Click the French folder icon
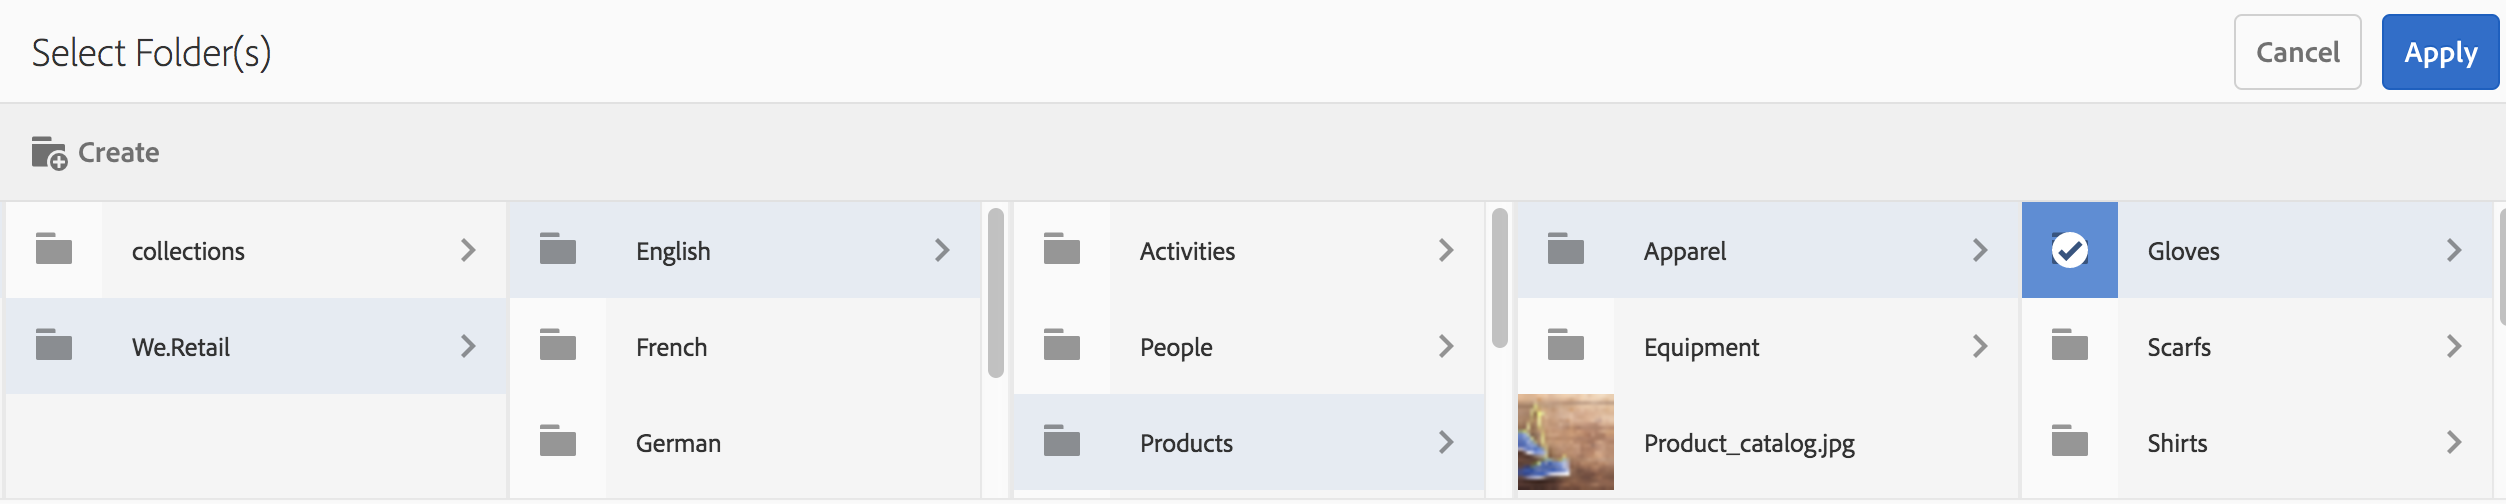 pos(558,345)
